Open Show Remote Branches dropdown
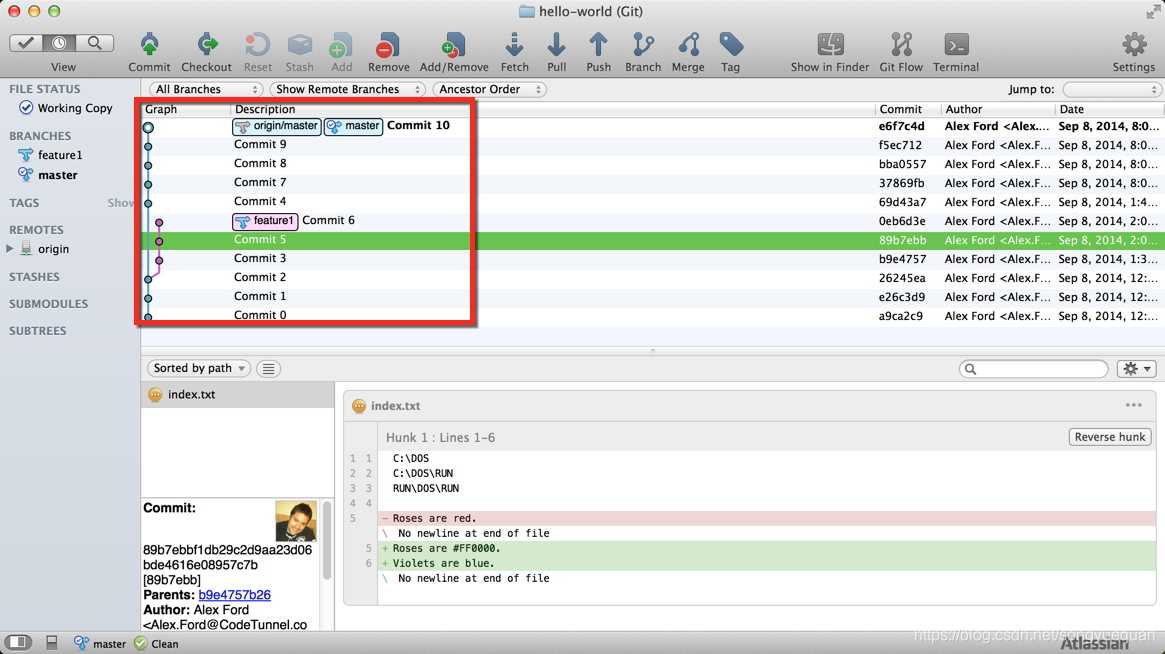Image resolution: width=1165 pixels, height=654 pixels. 347,89
